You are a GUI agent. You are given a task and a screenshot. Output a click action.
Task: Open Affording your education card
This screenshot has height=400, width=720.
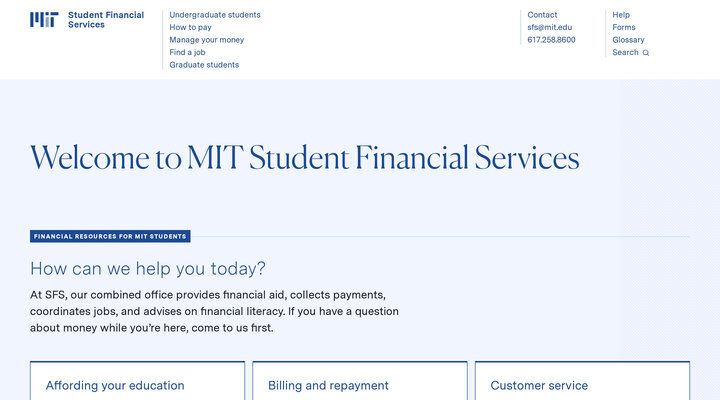pos(115,385)
